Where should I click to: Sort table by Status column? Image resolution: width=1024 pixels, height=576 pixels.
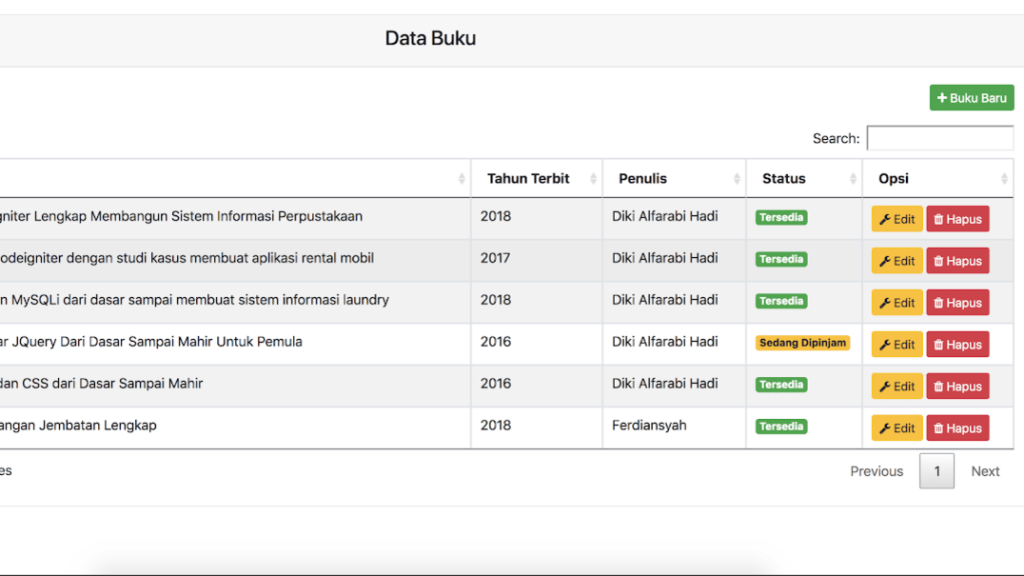(x=804, y=178)
